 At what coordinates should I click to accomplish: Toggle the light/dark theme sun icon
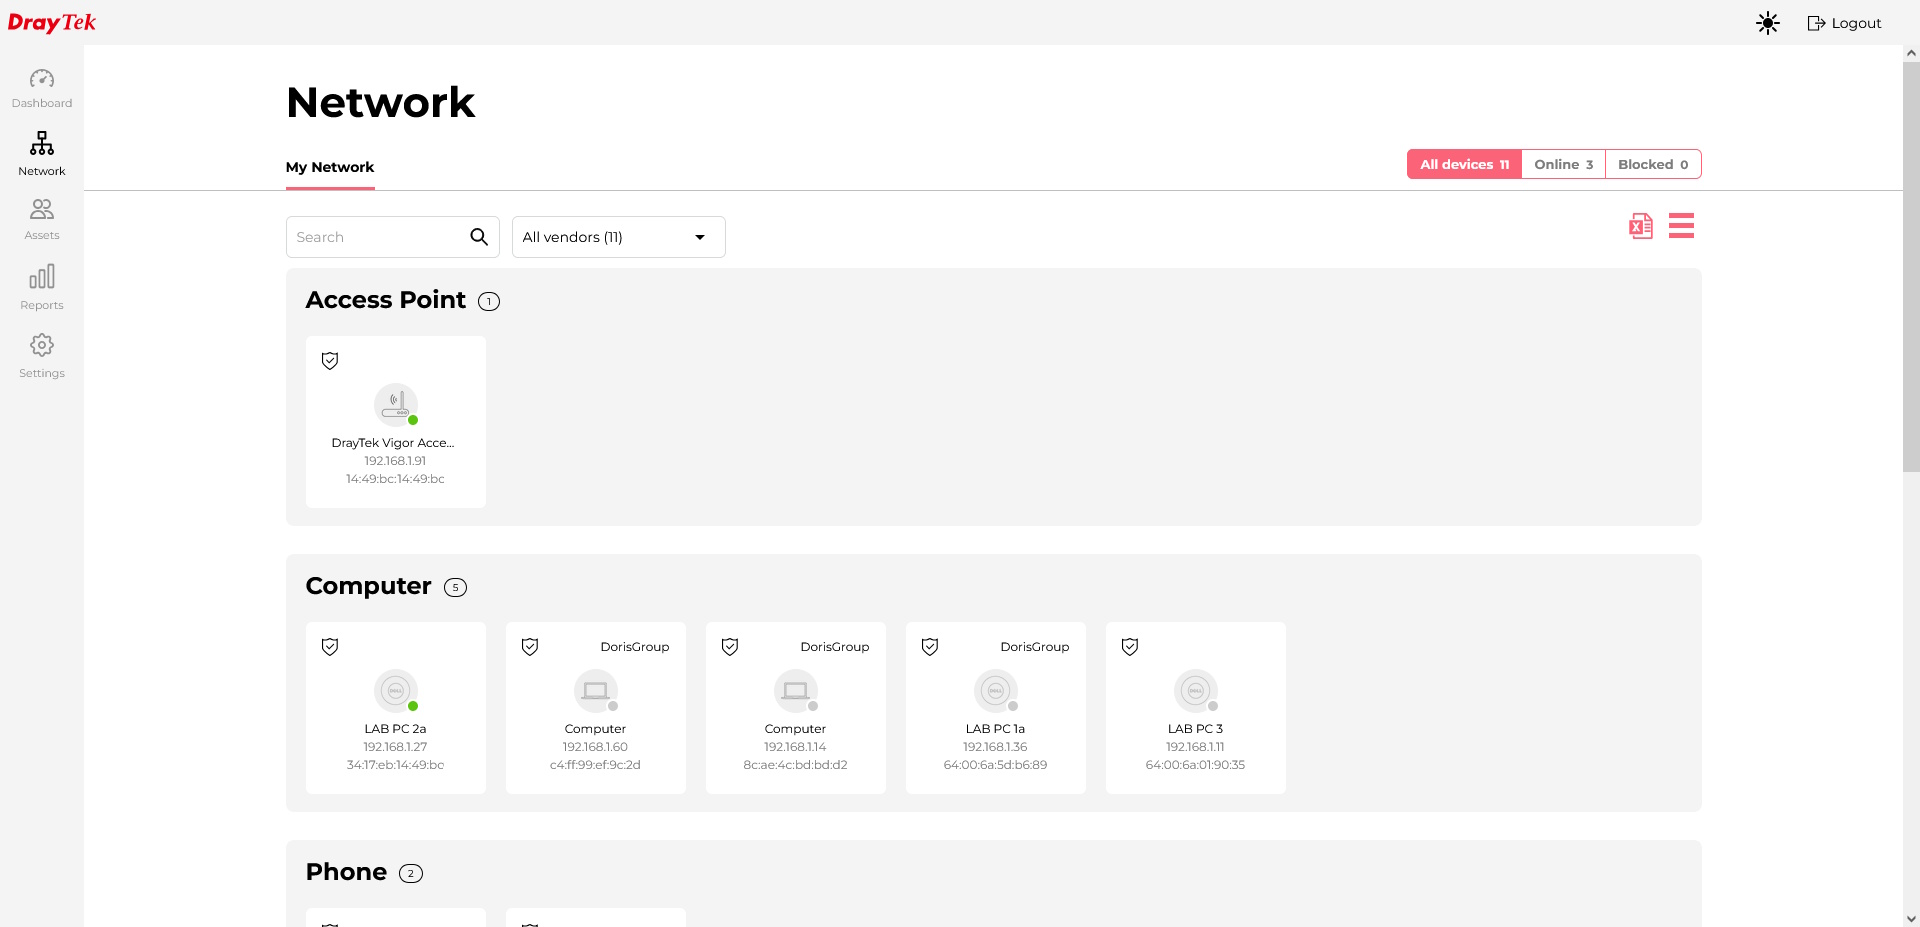(x=1768, y=23)
